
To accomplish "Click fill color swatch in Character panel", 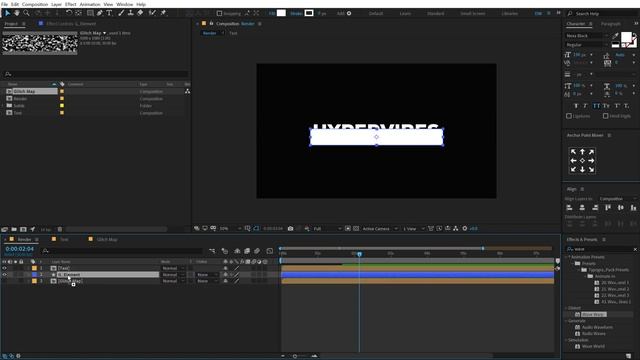I will 626,38.
